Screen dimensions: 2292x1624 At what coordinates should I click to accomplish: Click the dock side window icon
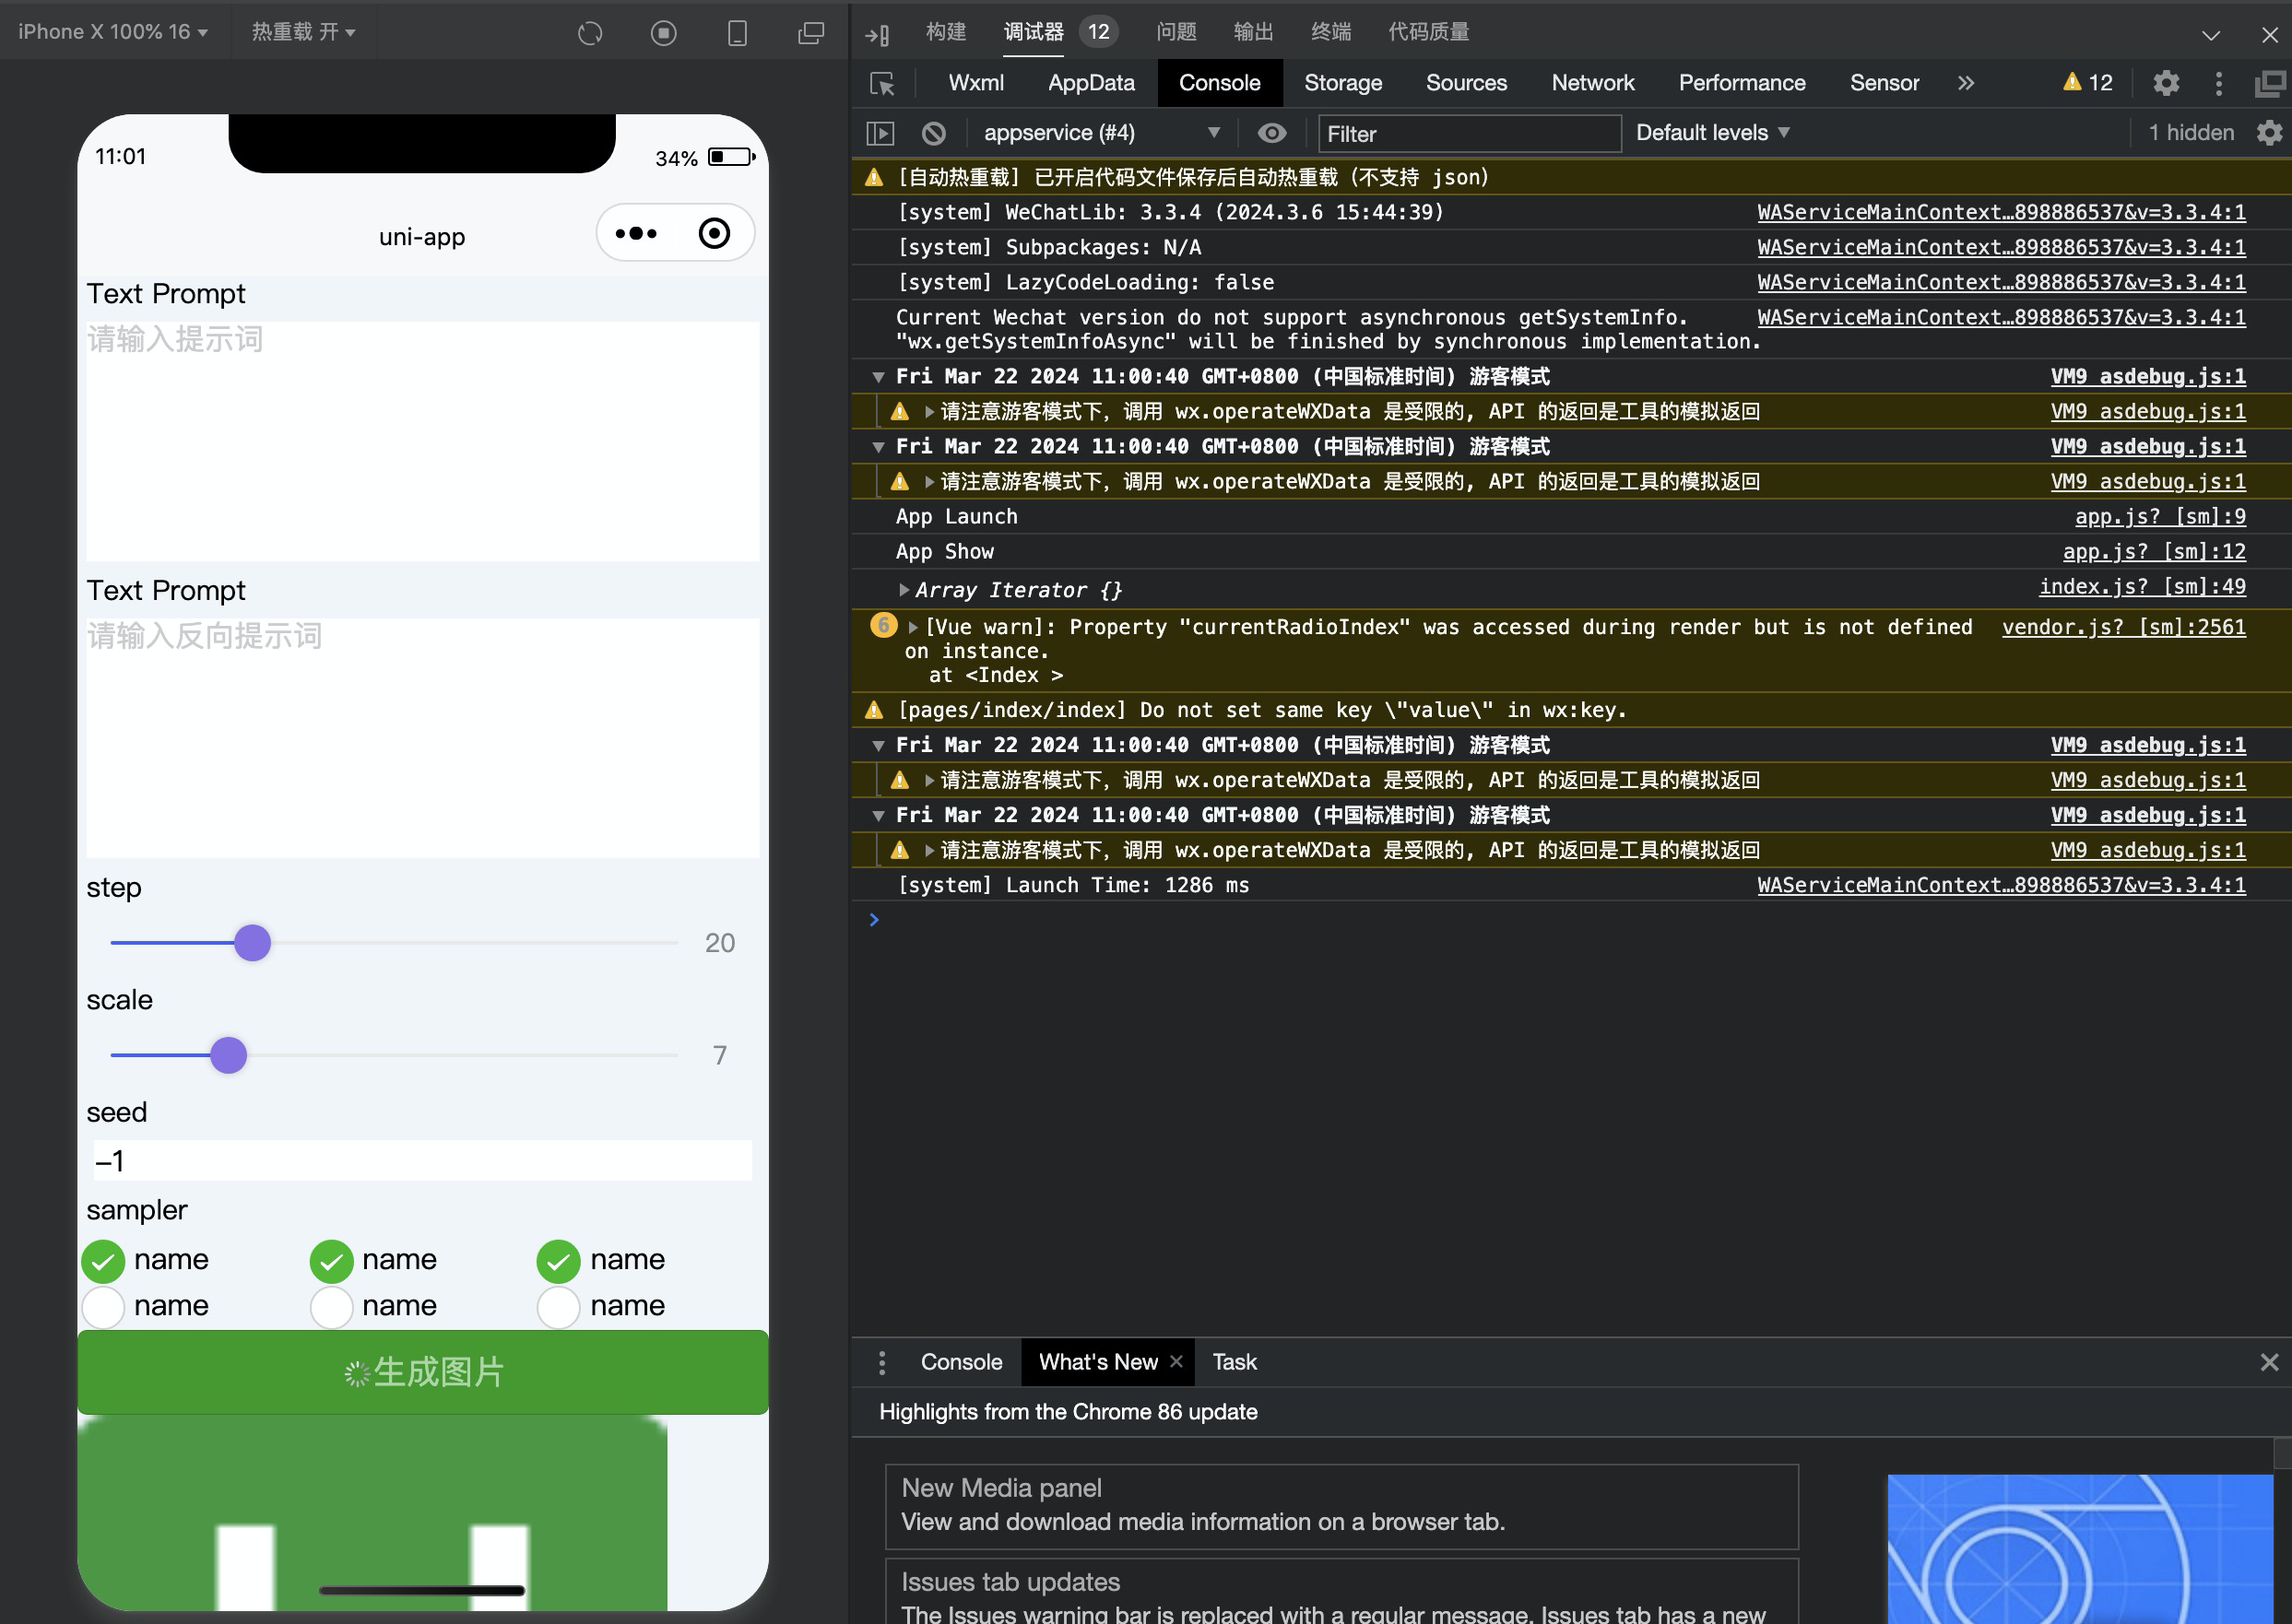(x=2270, y=83)
